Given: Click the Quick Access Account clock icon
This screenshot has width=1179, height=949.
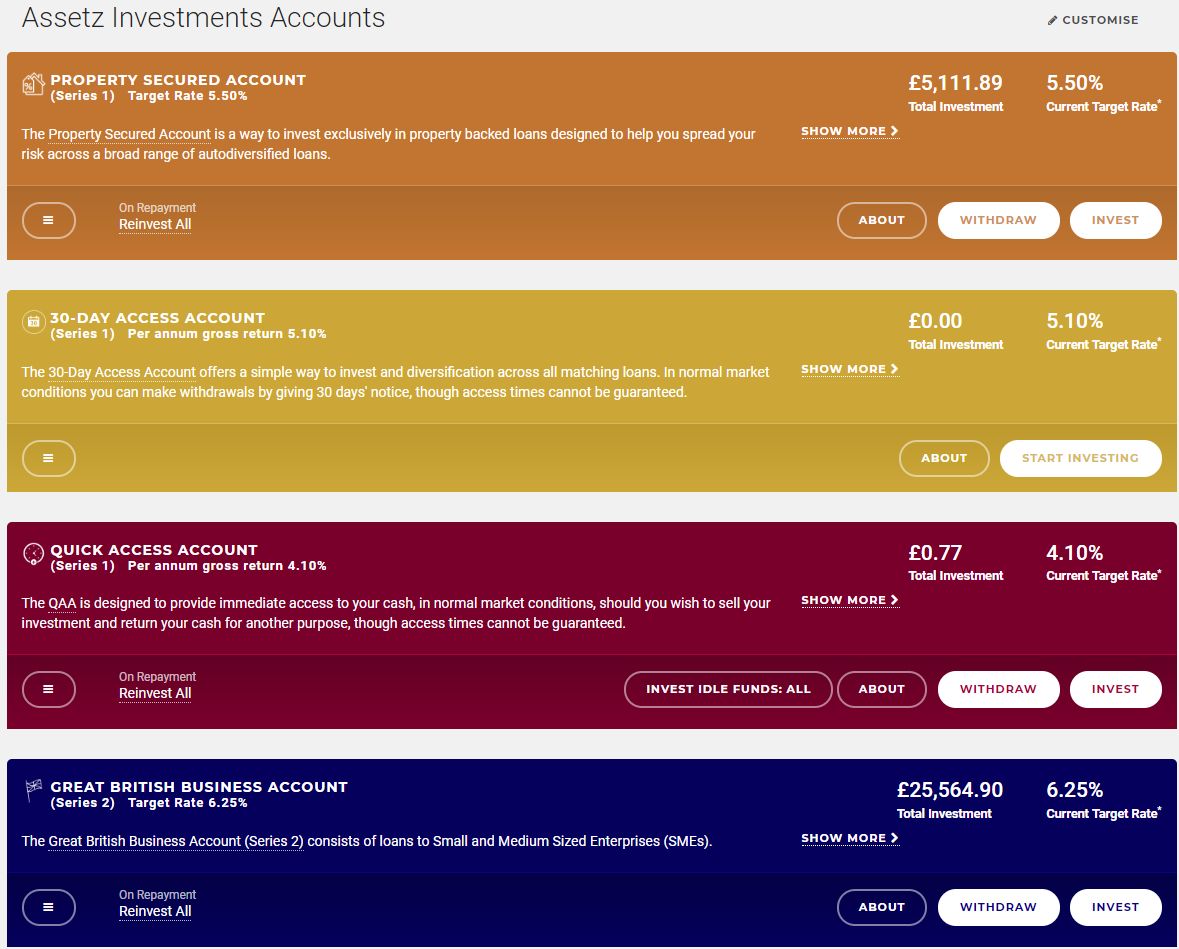Looking at the screenshot, I should point(33,554).
